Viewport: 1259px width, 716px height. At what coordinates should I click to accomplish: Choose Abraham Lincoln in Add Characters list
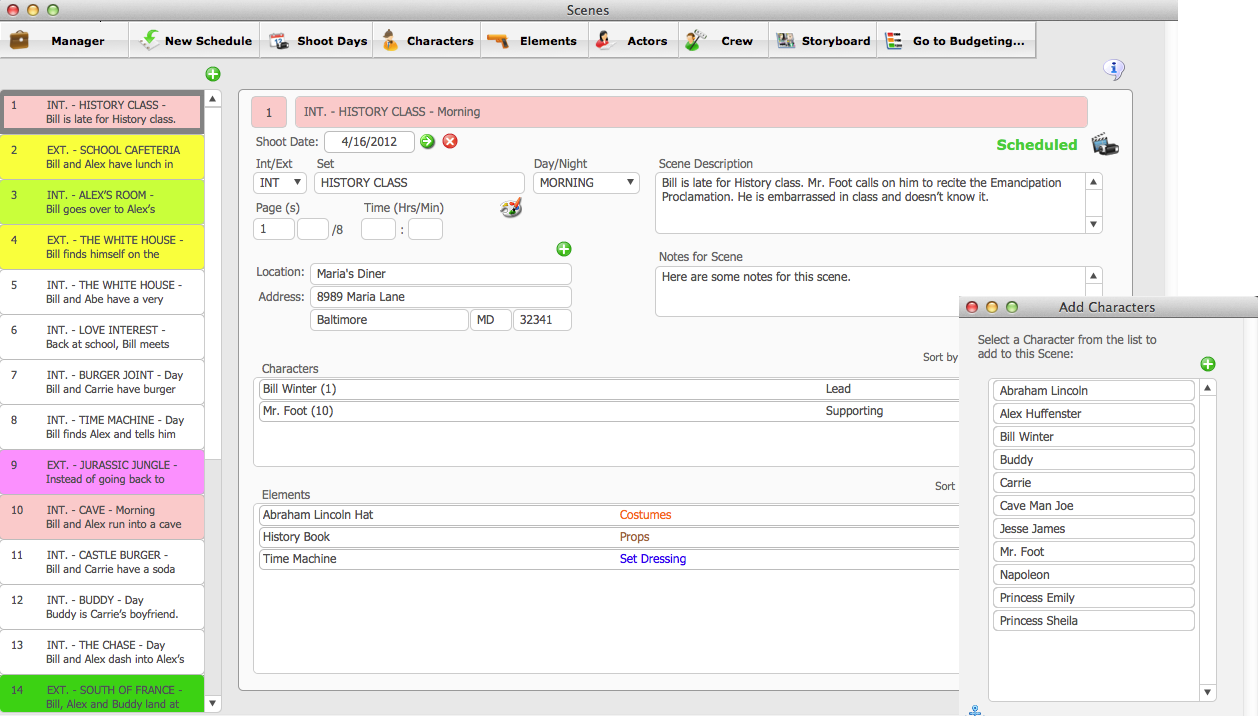click(x=1094, y=391)
